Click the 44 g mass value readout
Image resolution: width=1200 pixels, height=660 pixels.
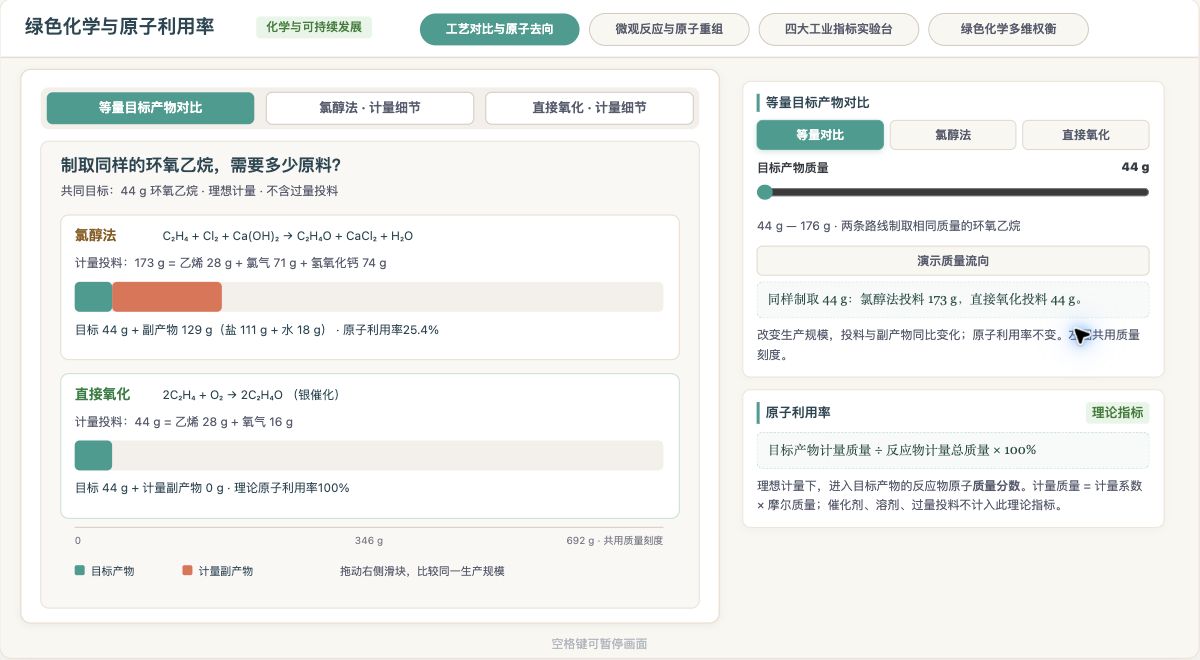[1135, 167]
